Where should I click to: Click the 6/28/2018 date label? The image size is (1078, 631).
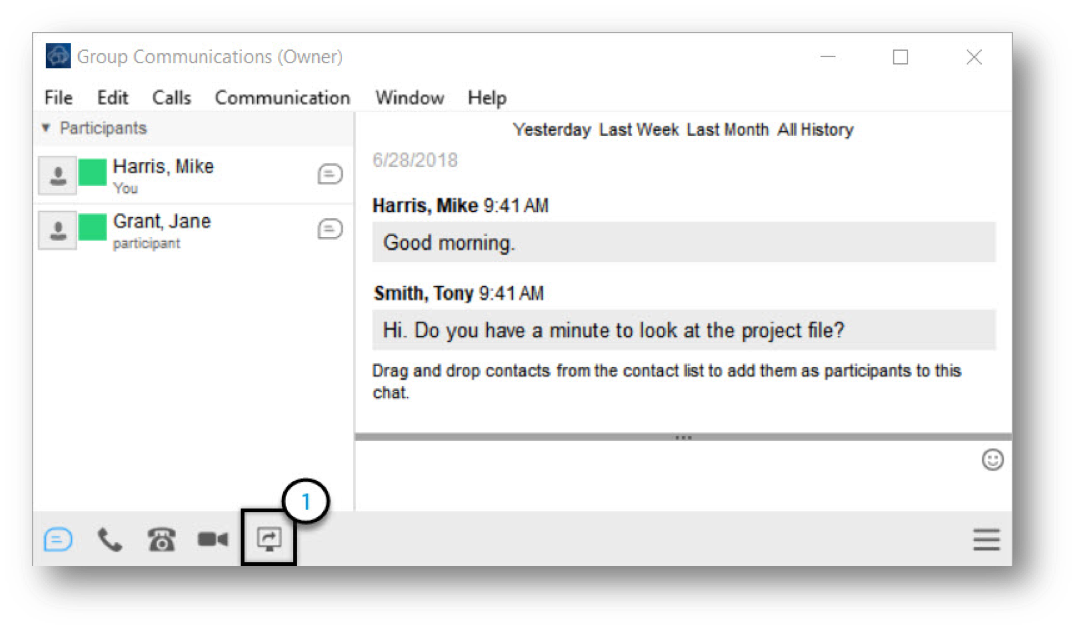[x=415, y=160]
